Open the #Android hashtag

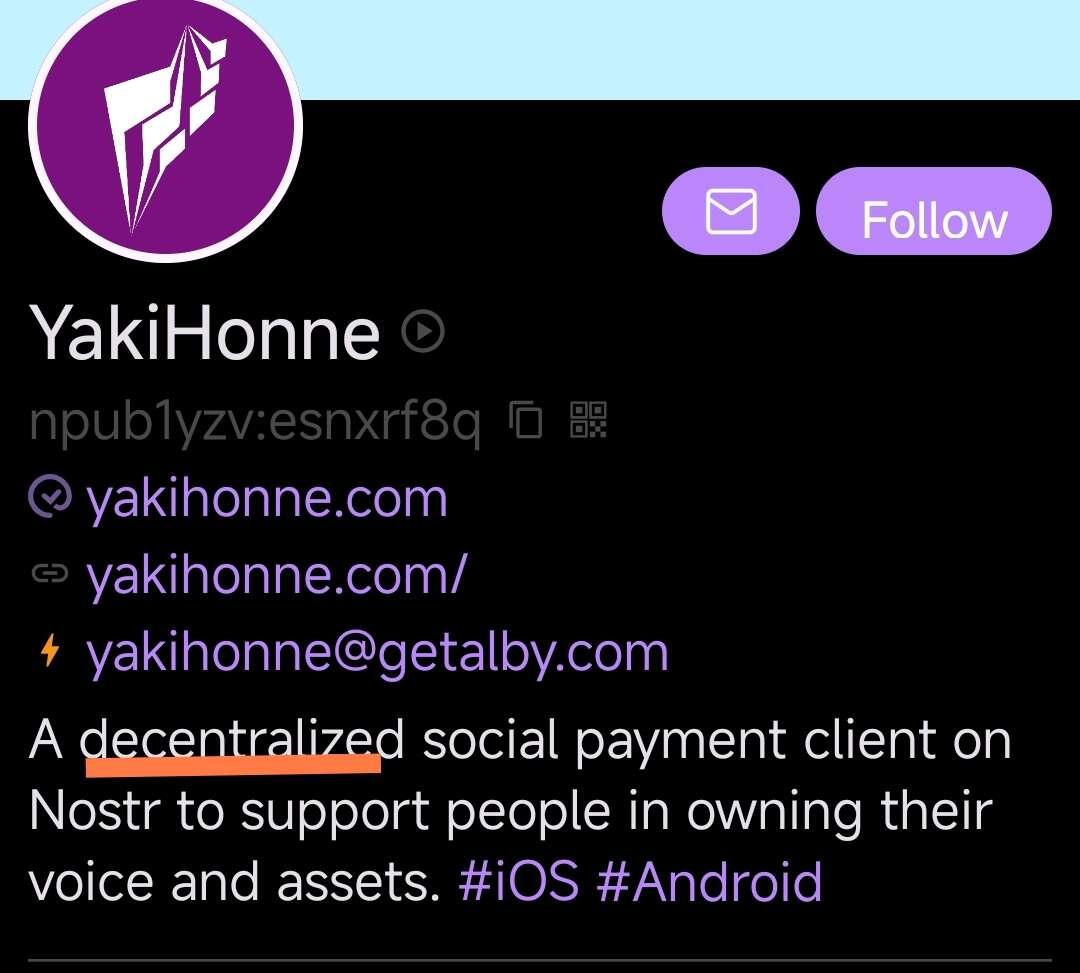pyautogui.click(x=709, y=881)
